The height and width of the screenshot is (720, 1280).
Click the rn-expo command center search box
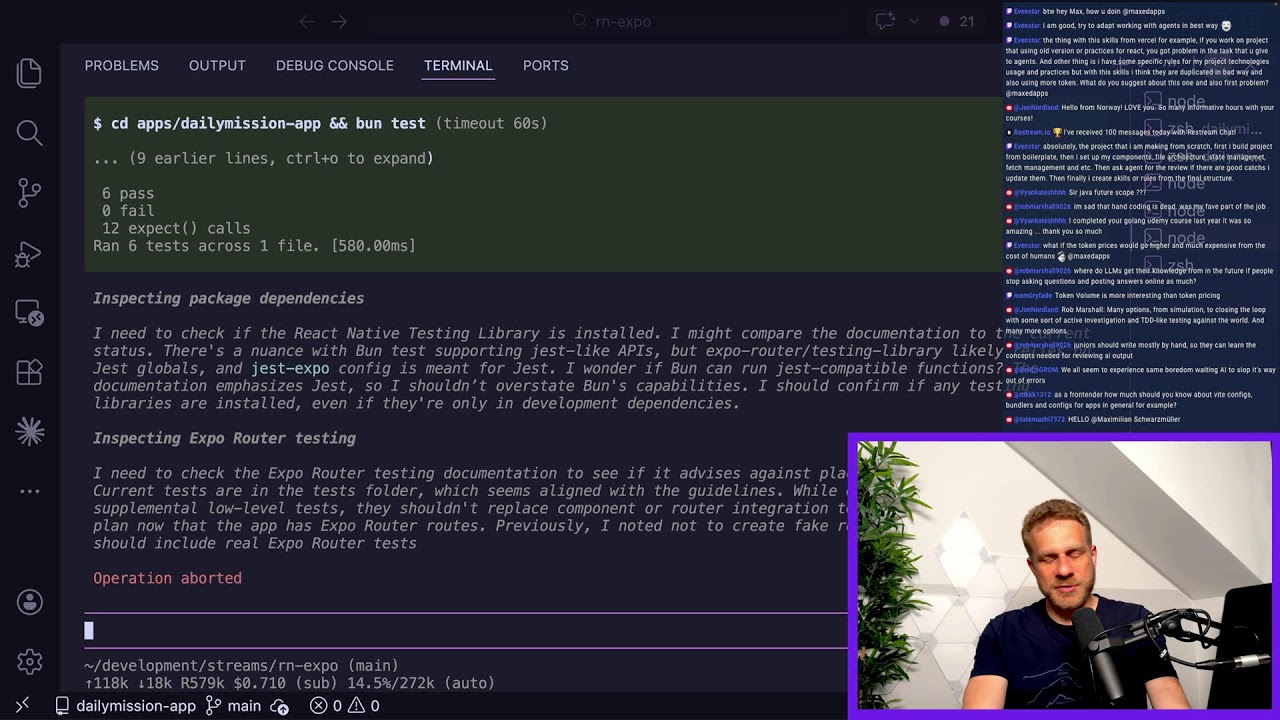tap(611, 21)
